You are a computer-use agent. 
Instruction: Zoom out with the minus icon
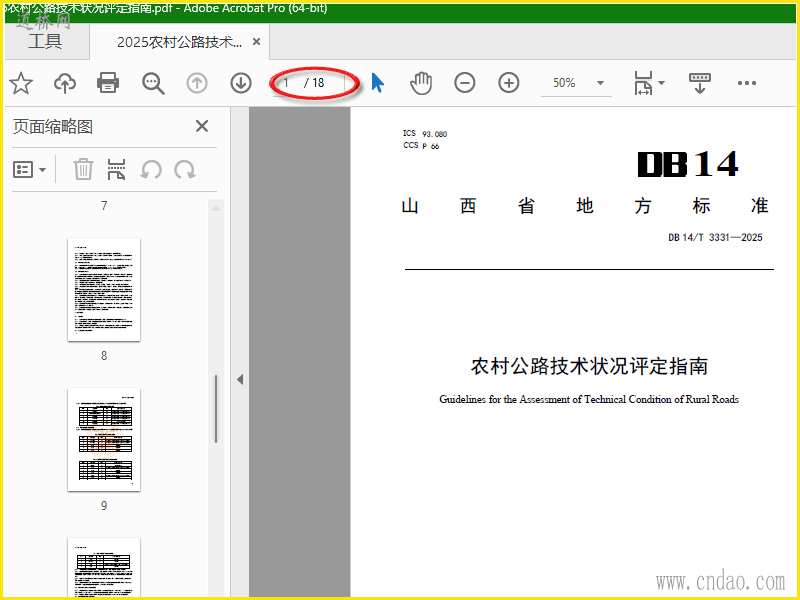coord(465,83)
